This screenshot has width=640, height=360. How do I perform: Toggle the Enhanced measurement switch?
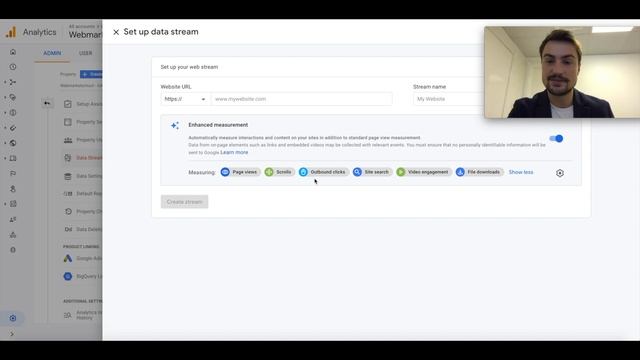pos(556,139)
